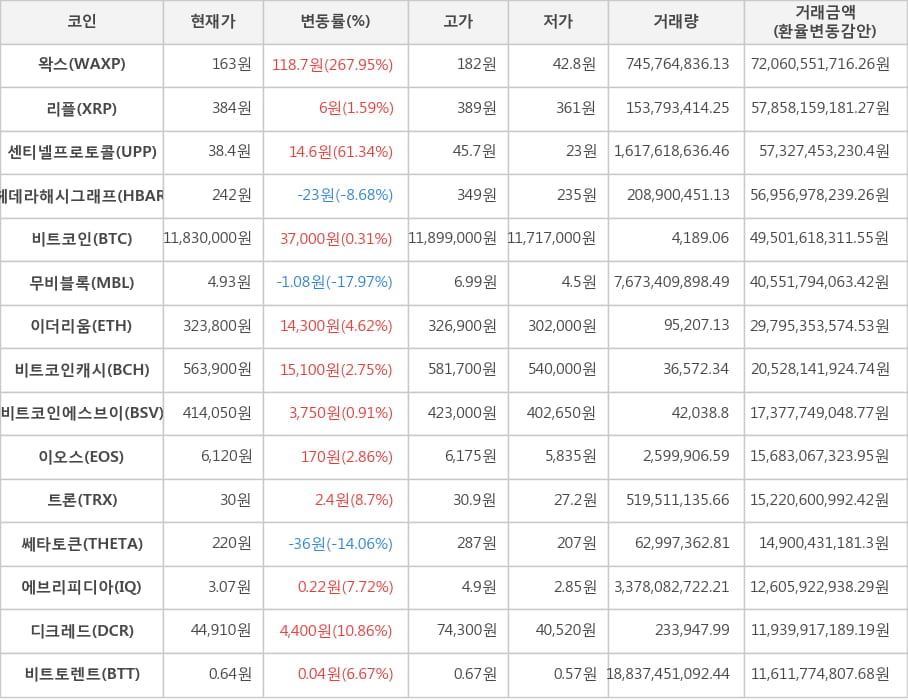The width and height of the screenshot is (908, 700).
Task: Select the 비트코인캐시(BCH) coin name
Action: pyautogui.click(x=82, y=369)
